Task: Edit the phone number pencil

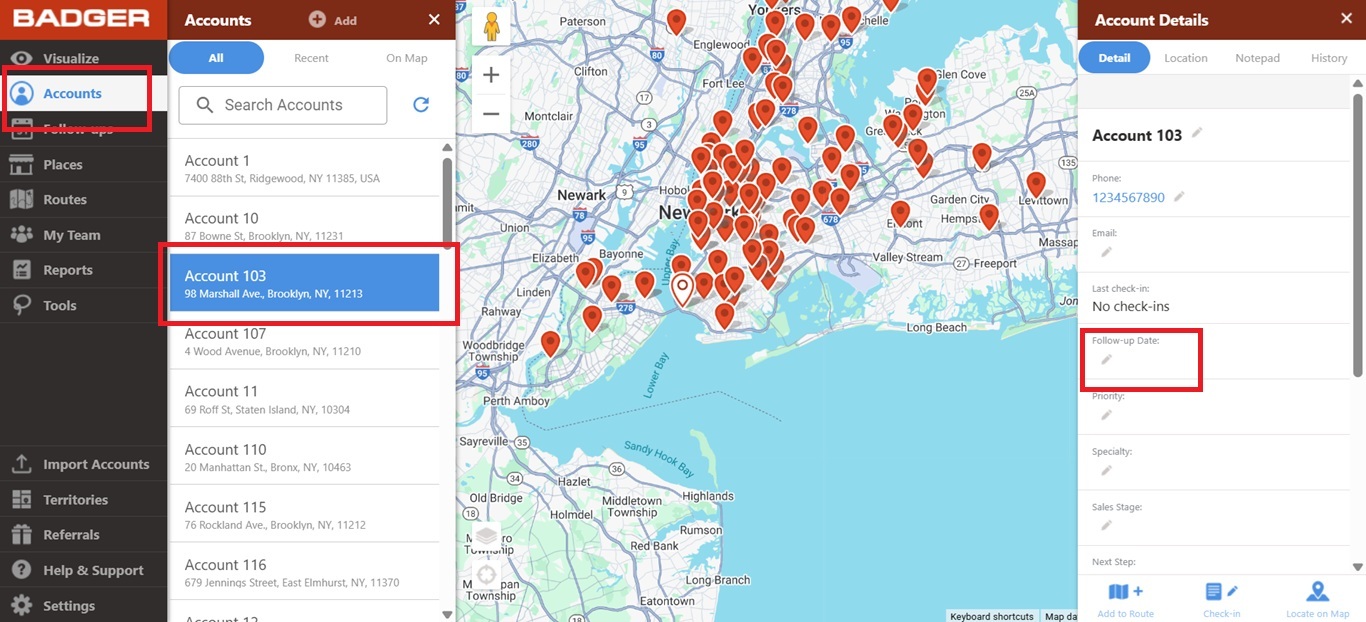Action: tap(1179, 197)
